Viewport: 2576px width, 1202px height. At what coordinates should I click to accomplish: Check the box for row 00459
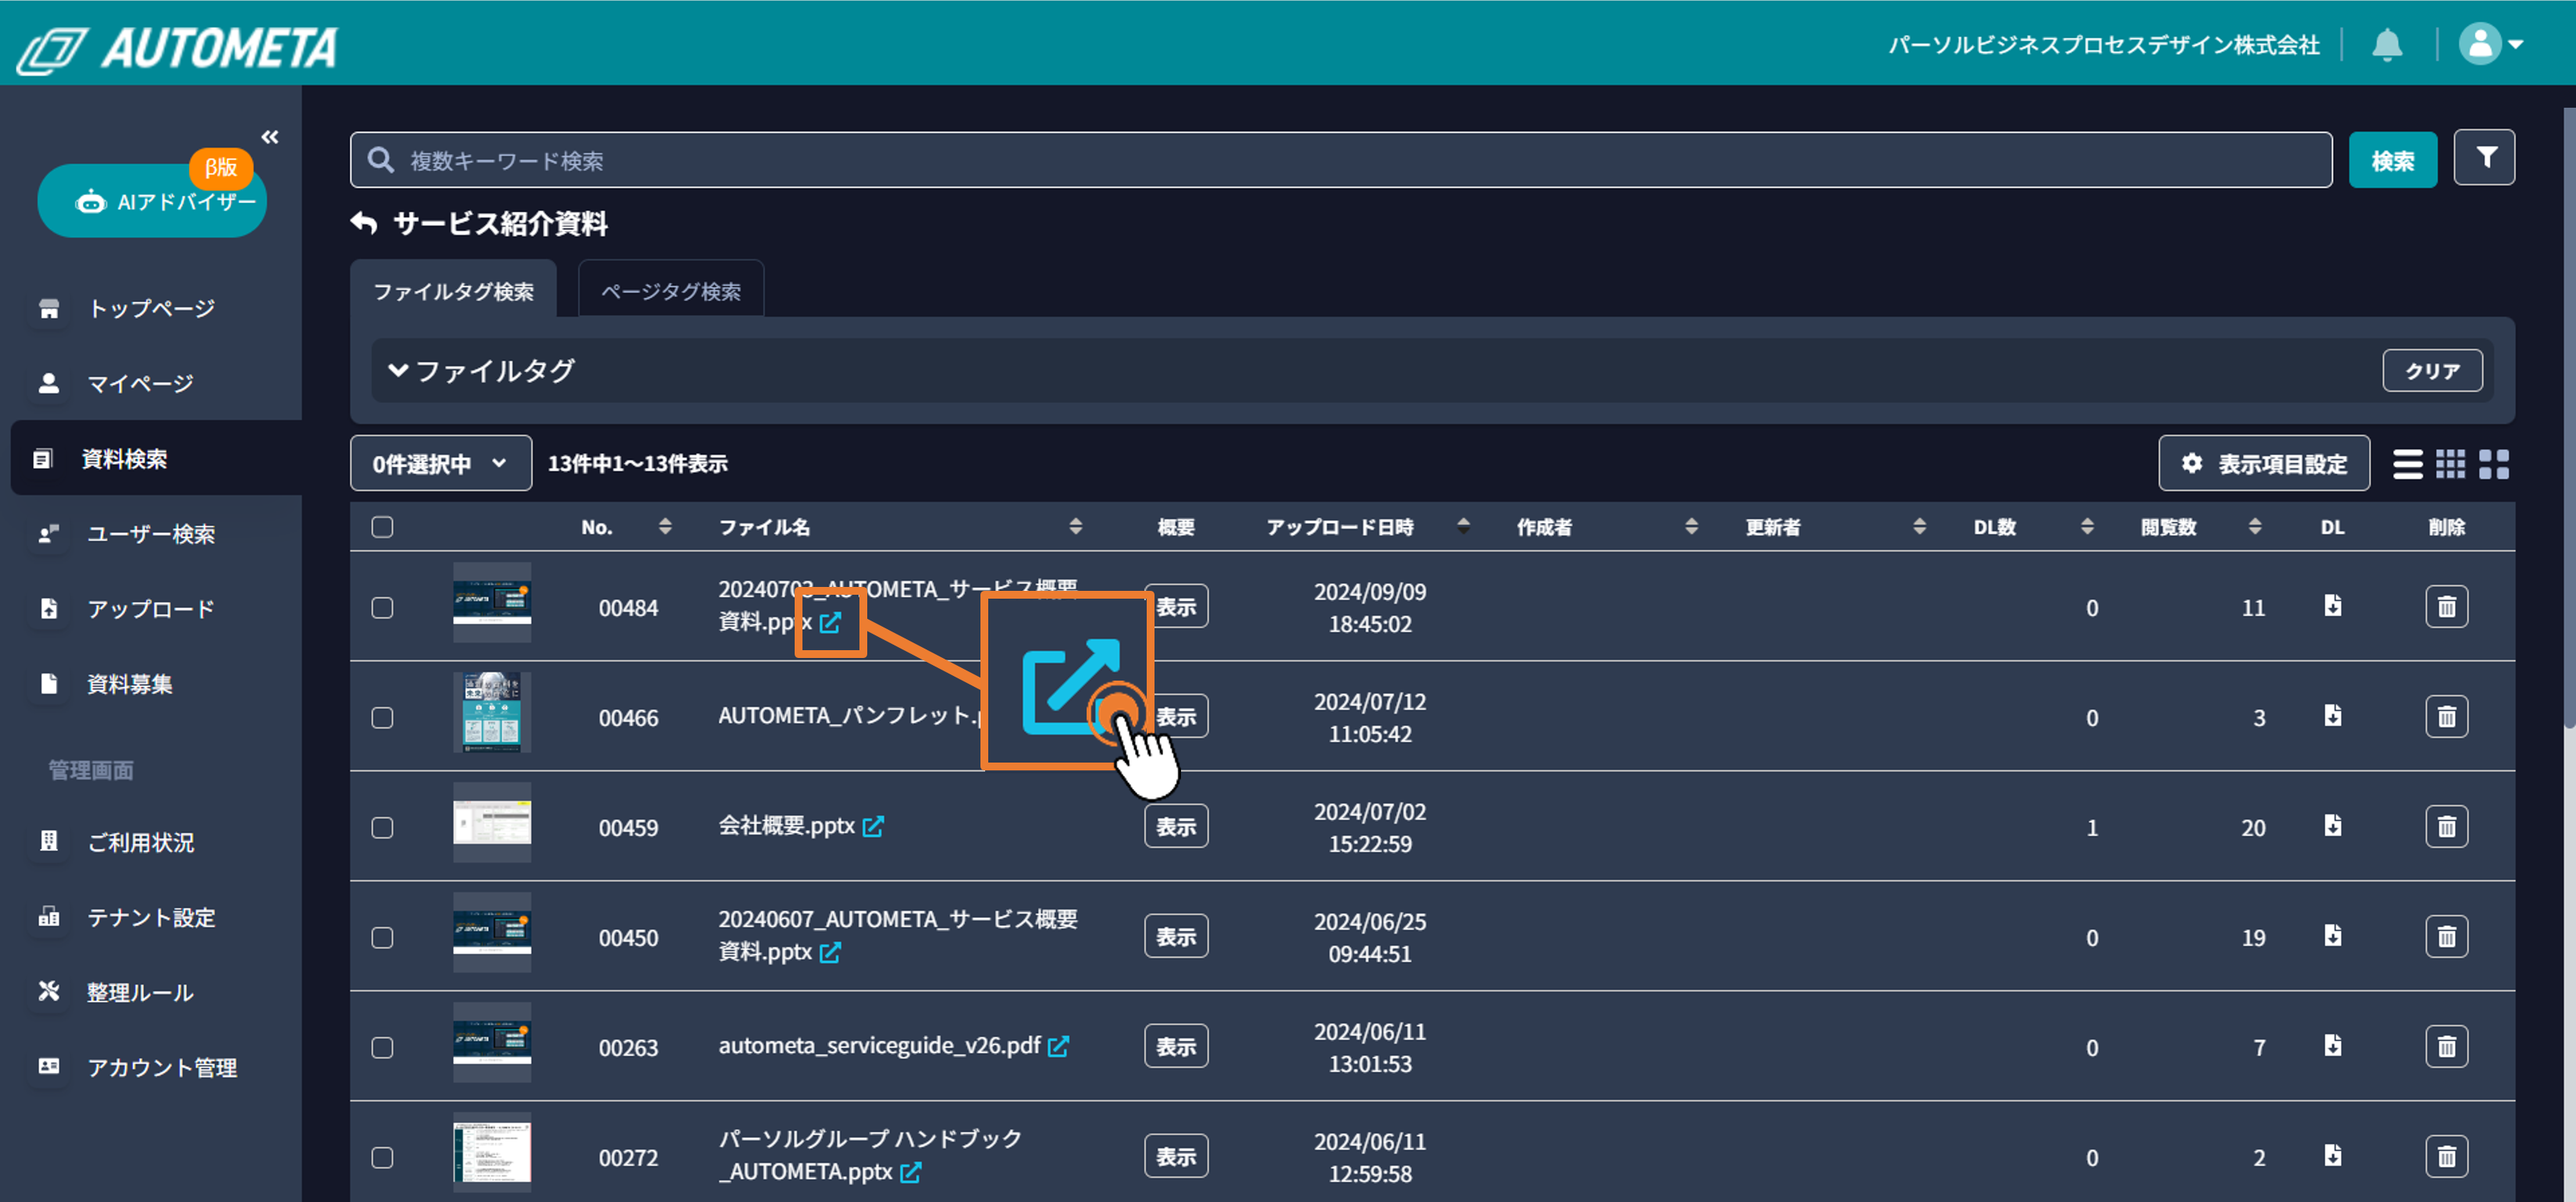(x=382, y=828)
